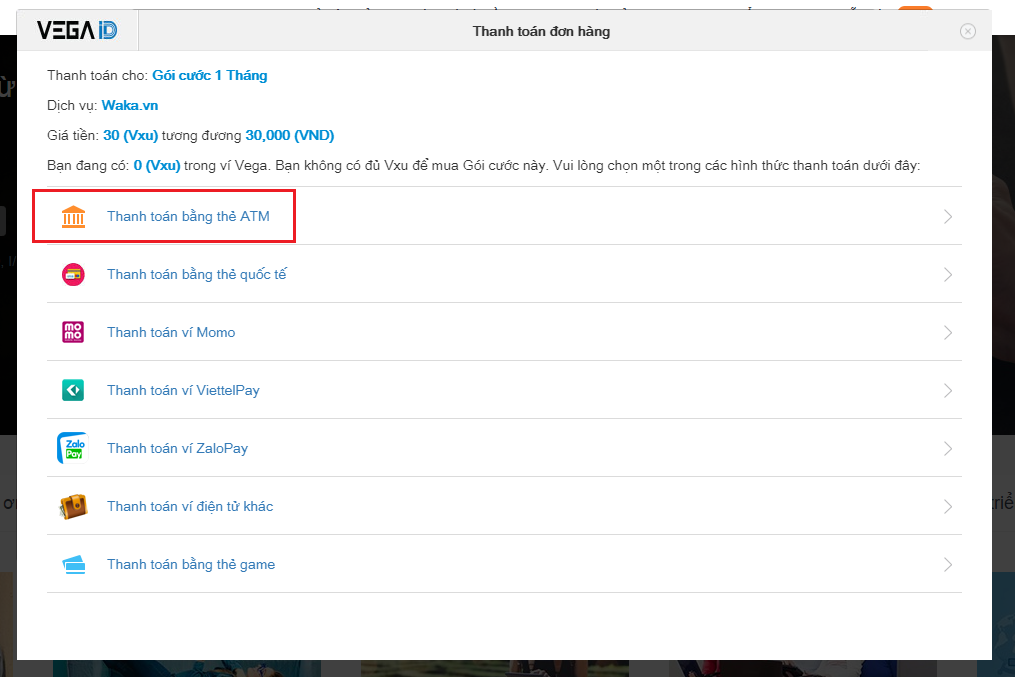Click the international card icon

(73, 275)
